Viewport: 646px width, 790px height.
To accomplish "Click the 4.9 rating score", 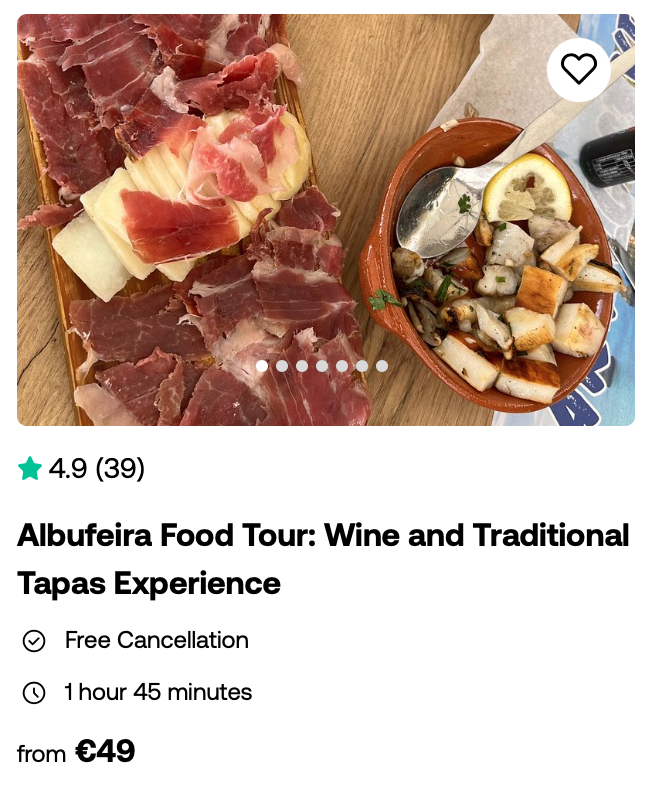I will 68,469.
